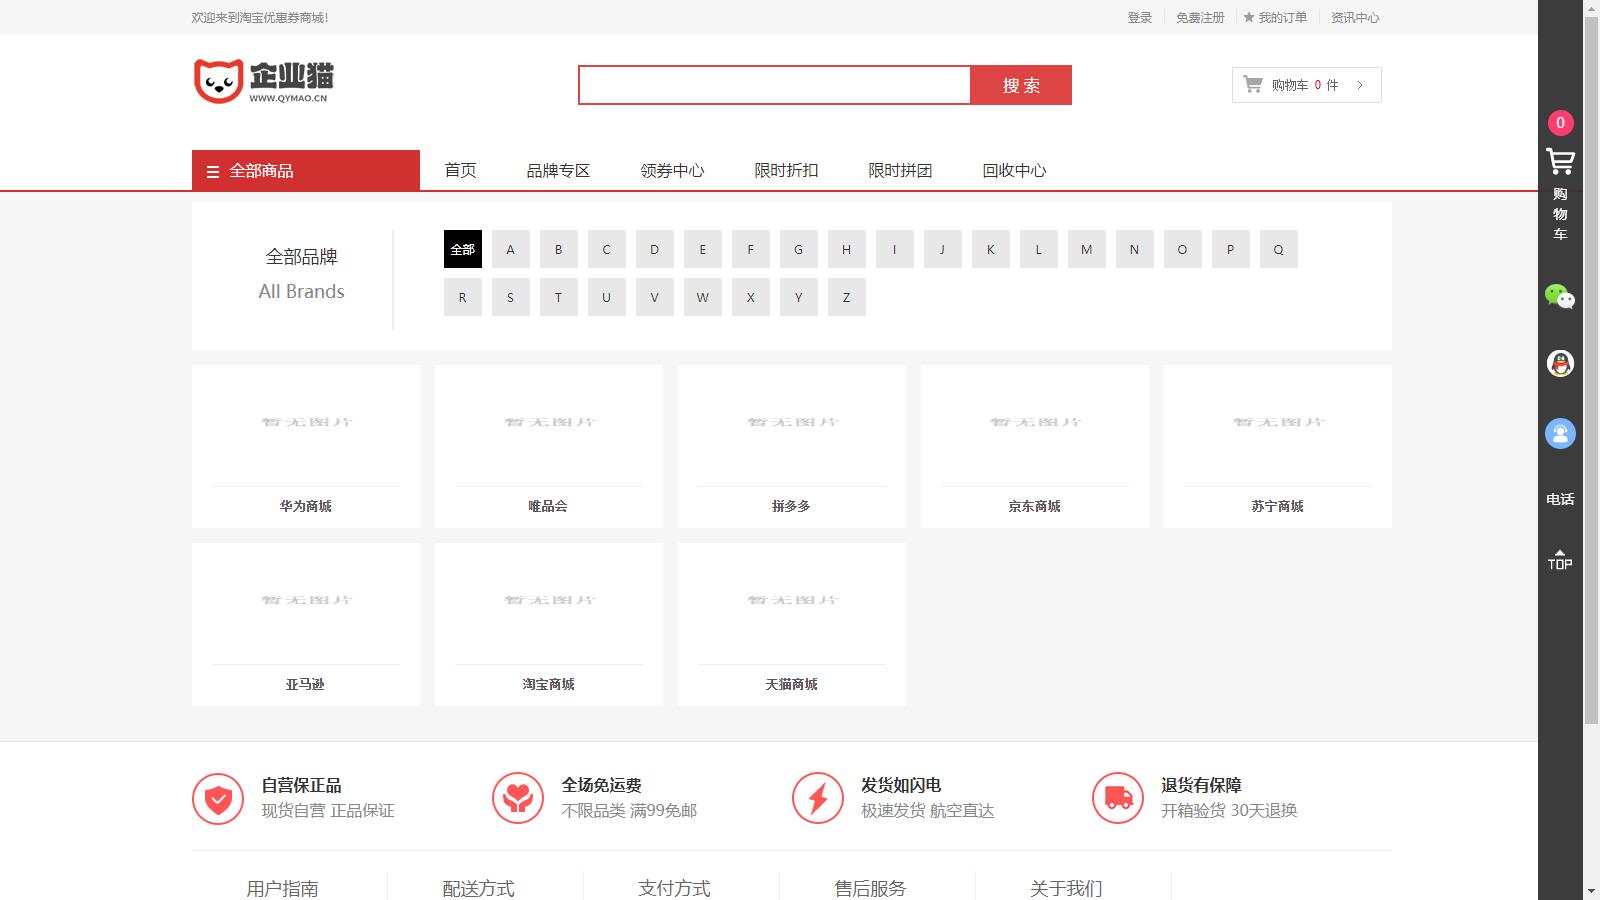This screenshot has height=900, width=1600.
Task: Open the sidebar shopping cart icon
Action: coord(1560,162)
